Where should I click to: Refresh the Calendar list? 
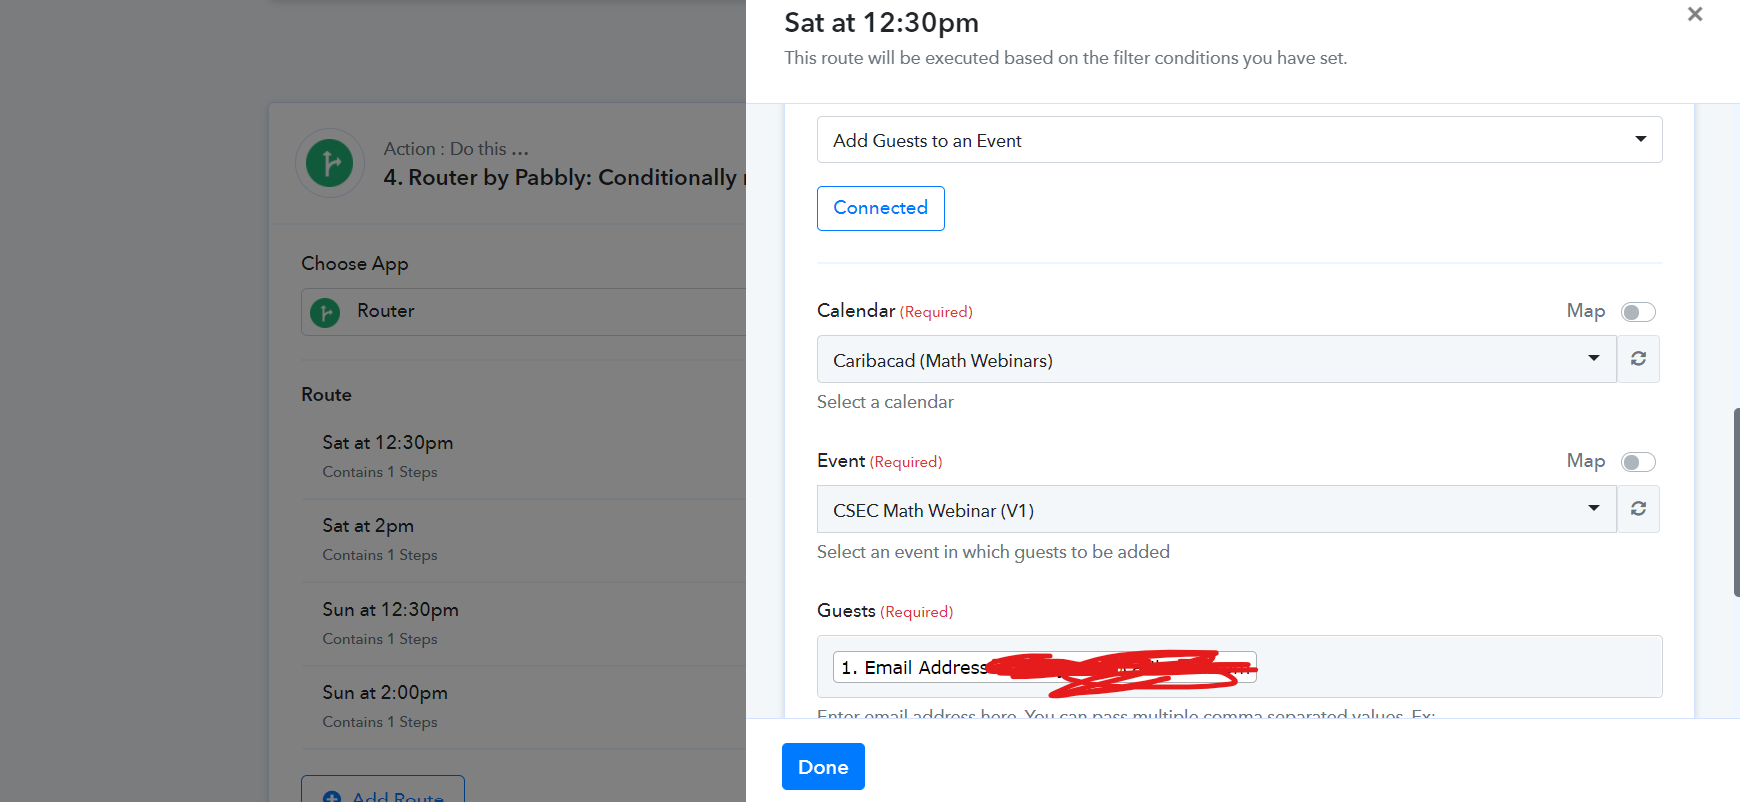1638,359
